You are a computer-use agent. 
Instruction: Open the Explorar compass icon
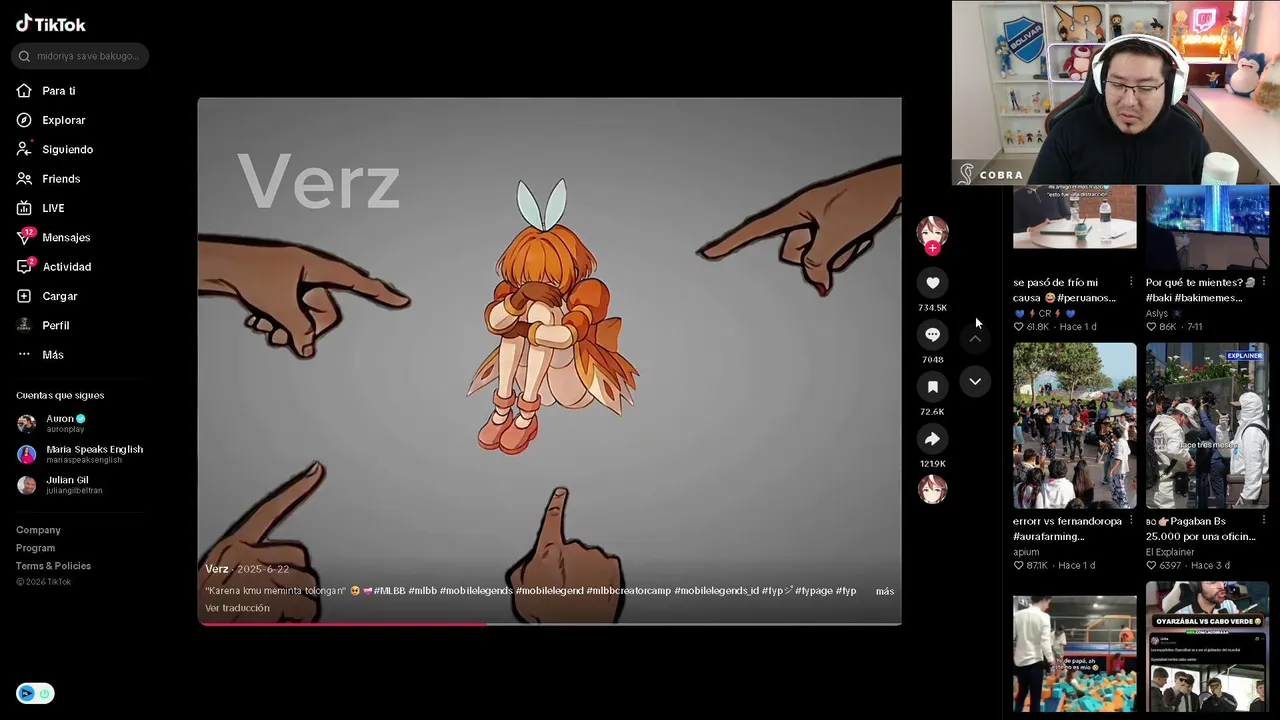tap(24, 120)
